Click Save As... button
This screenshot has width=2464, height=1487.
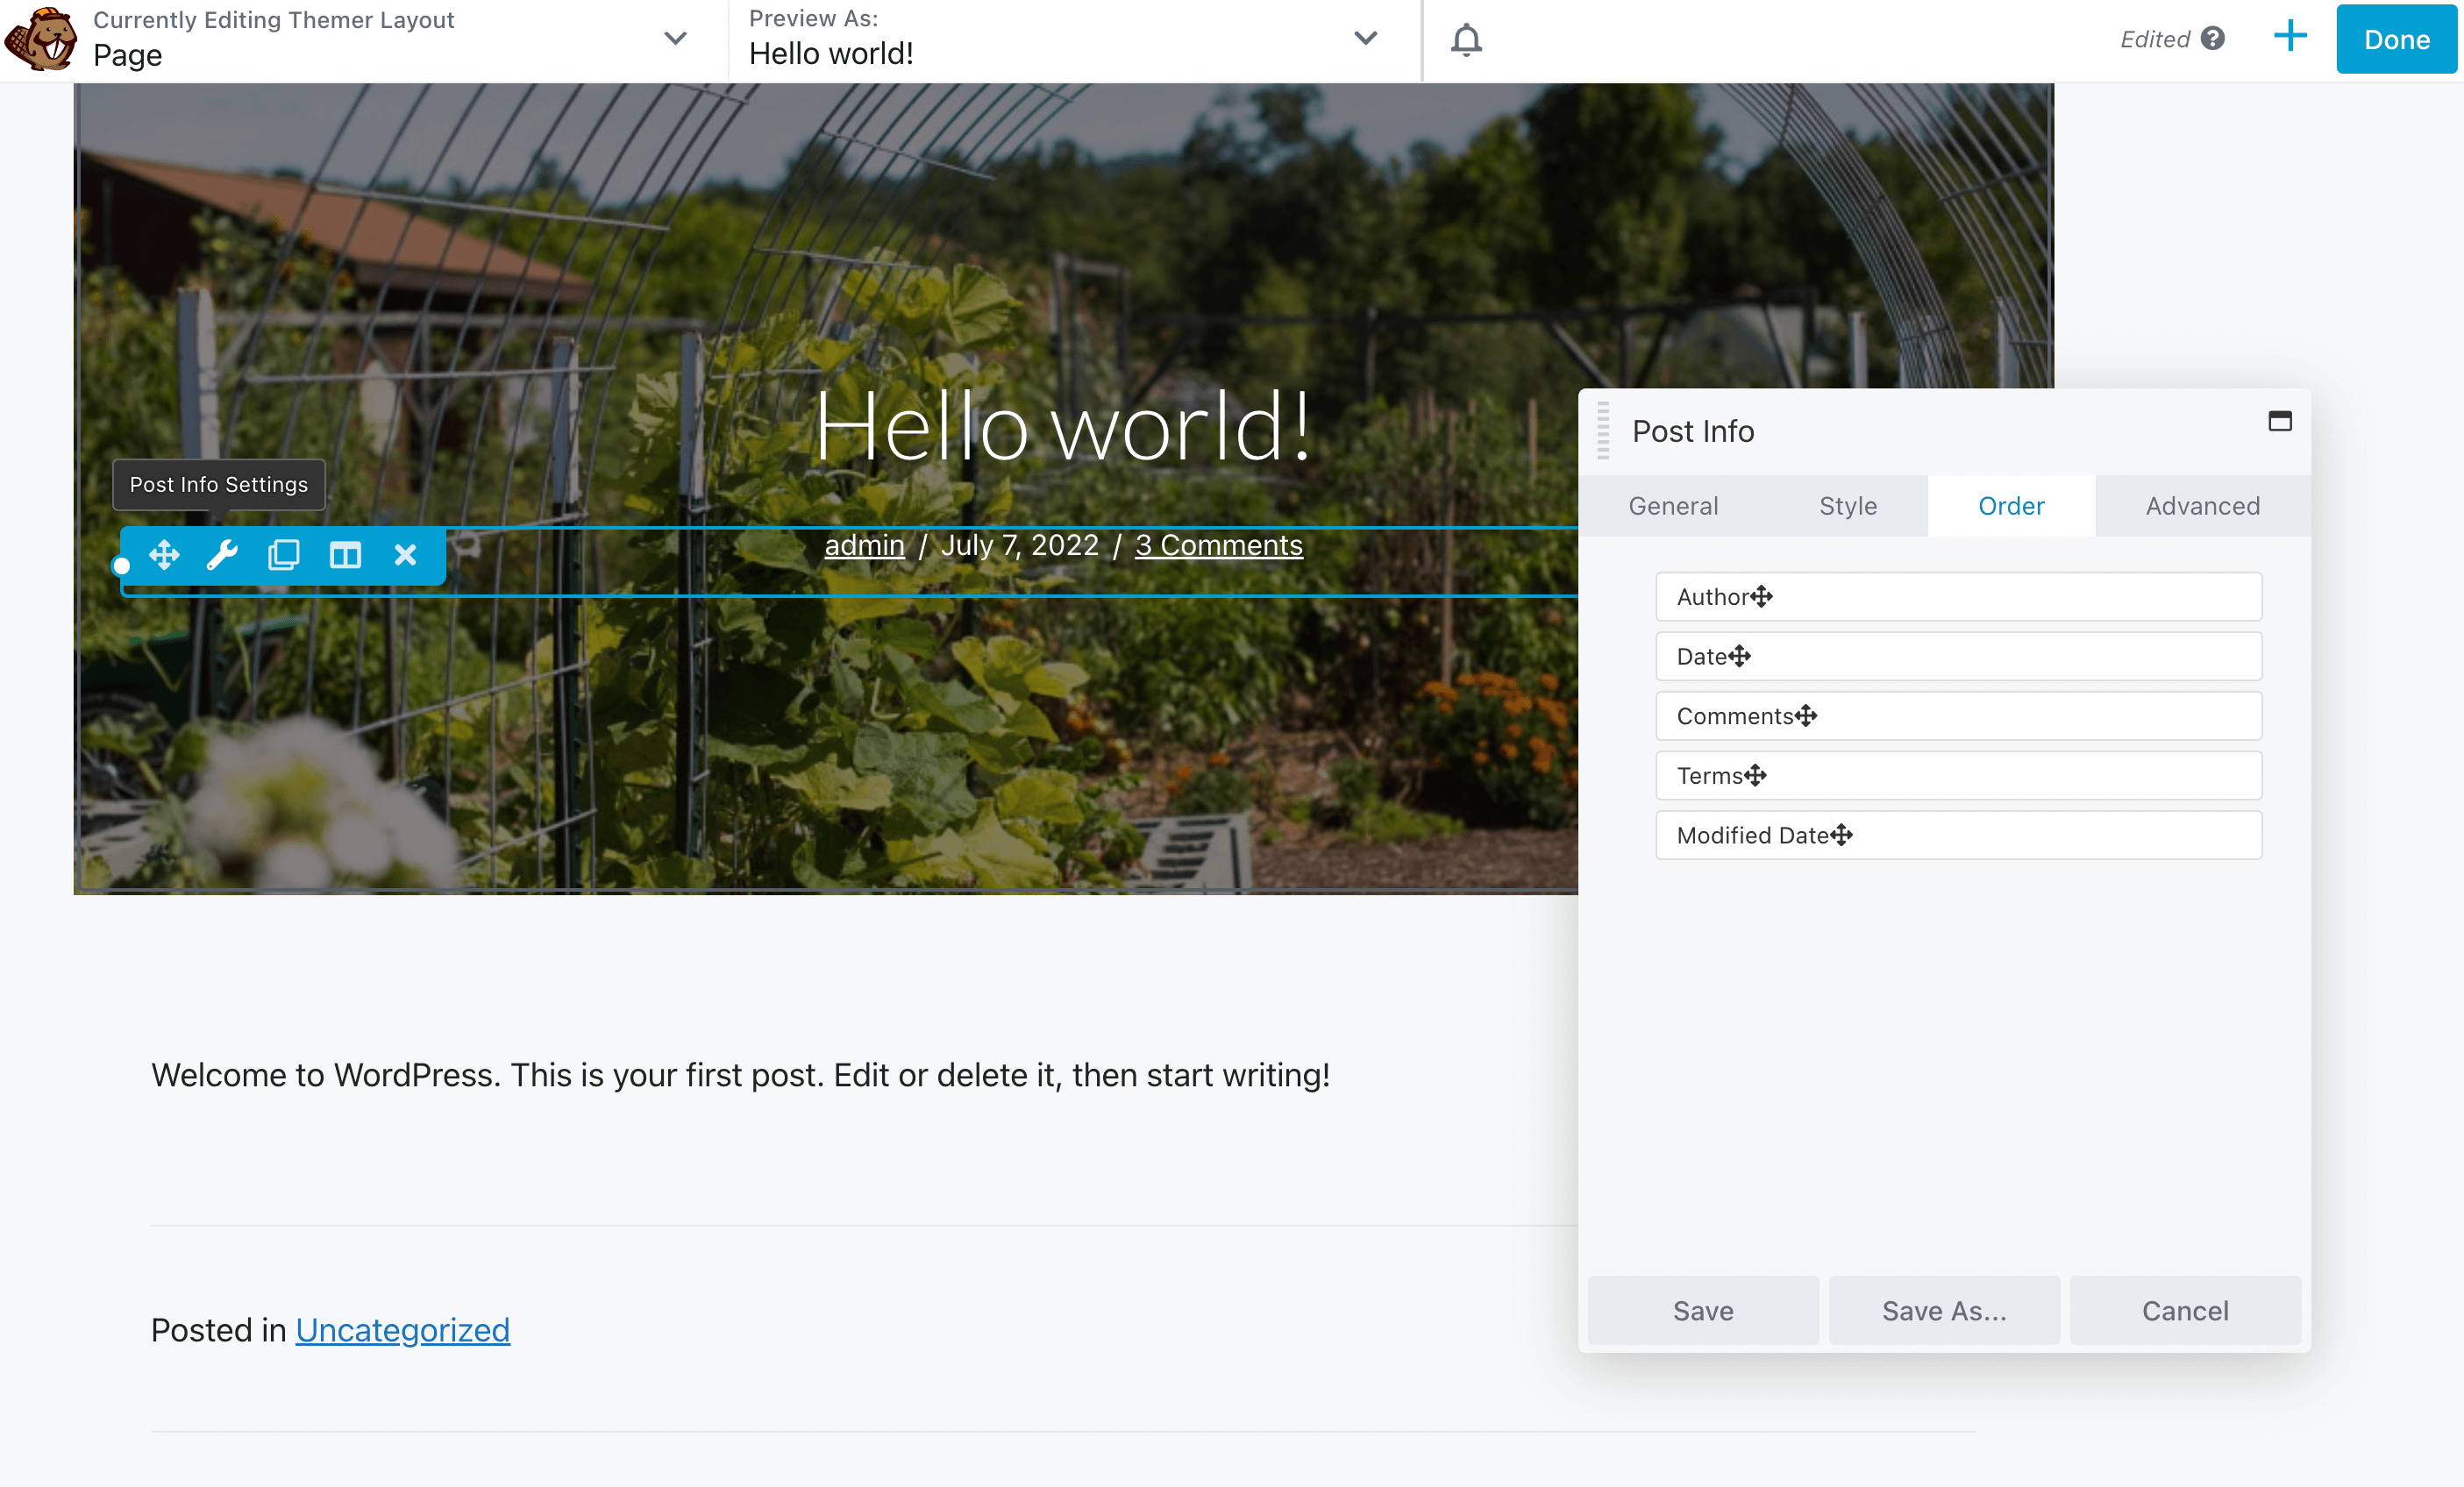point(1943,1310)
